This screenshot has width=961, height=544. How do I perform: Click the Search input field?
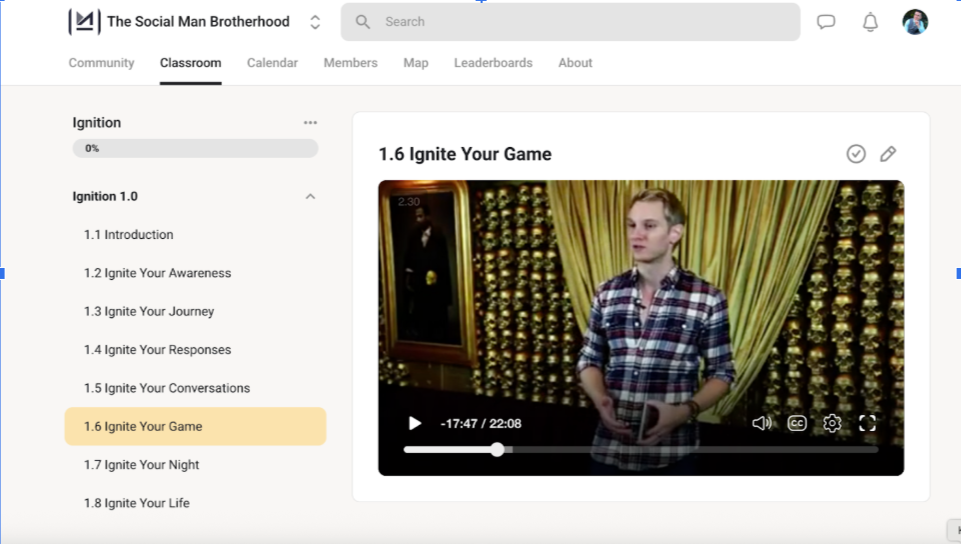pos(570,22)
